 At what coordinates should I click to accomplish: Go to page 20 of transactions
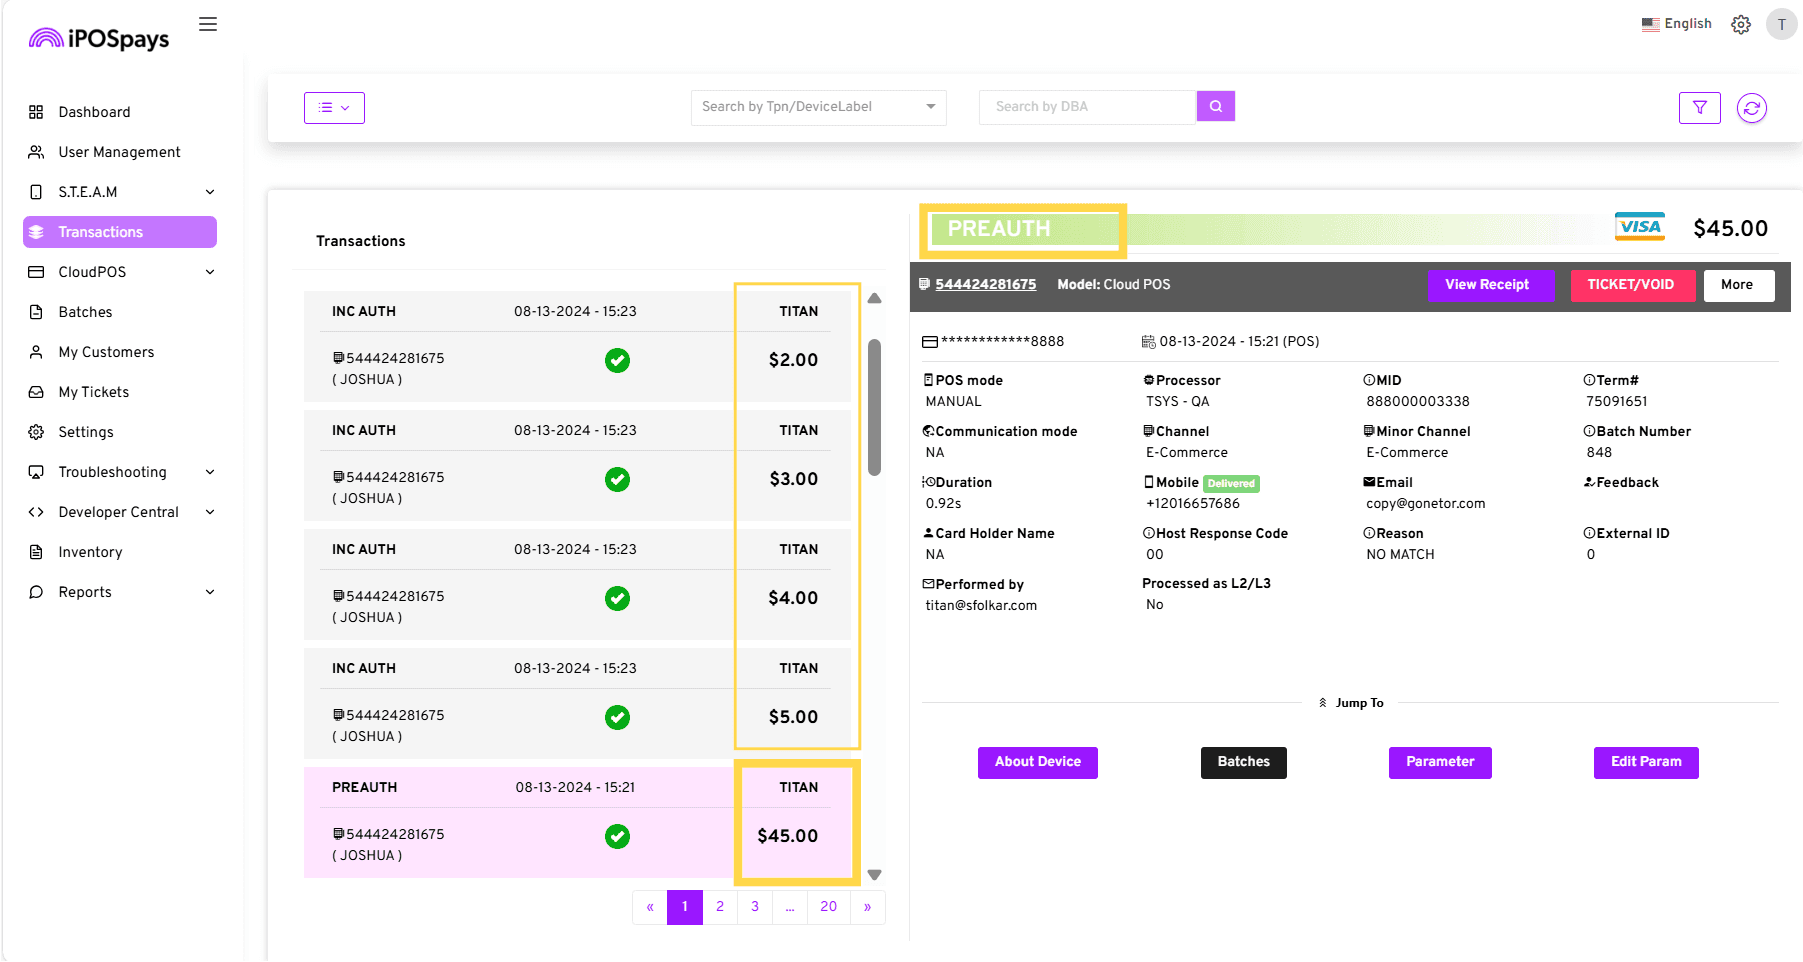tap(829, 907)
